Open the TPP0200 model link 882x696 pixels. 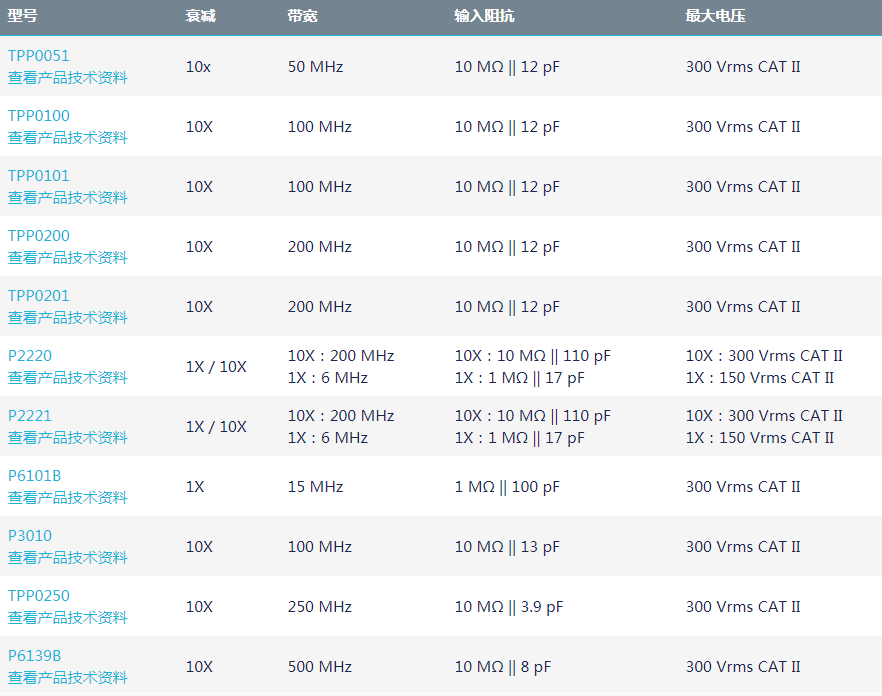39,236
